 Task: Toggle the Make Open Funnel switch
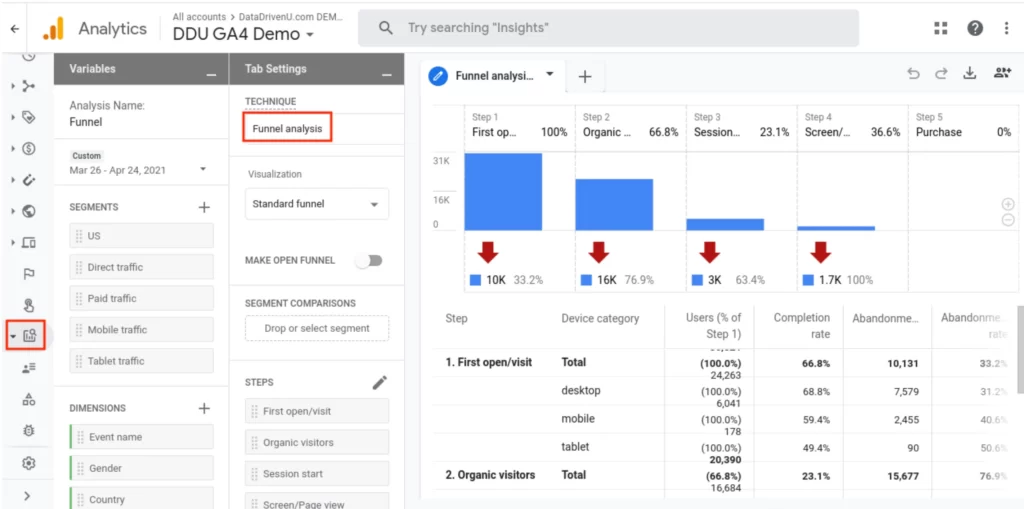coord(369,260)
